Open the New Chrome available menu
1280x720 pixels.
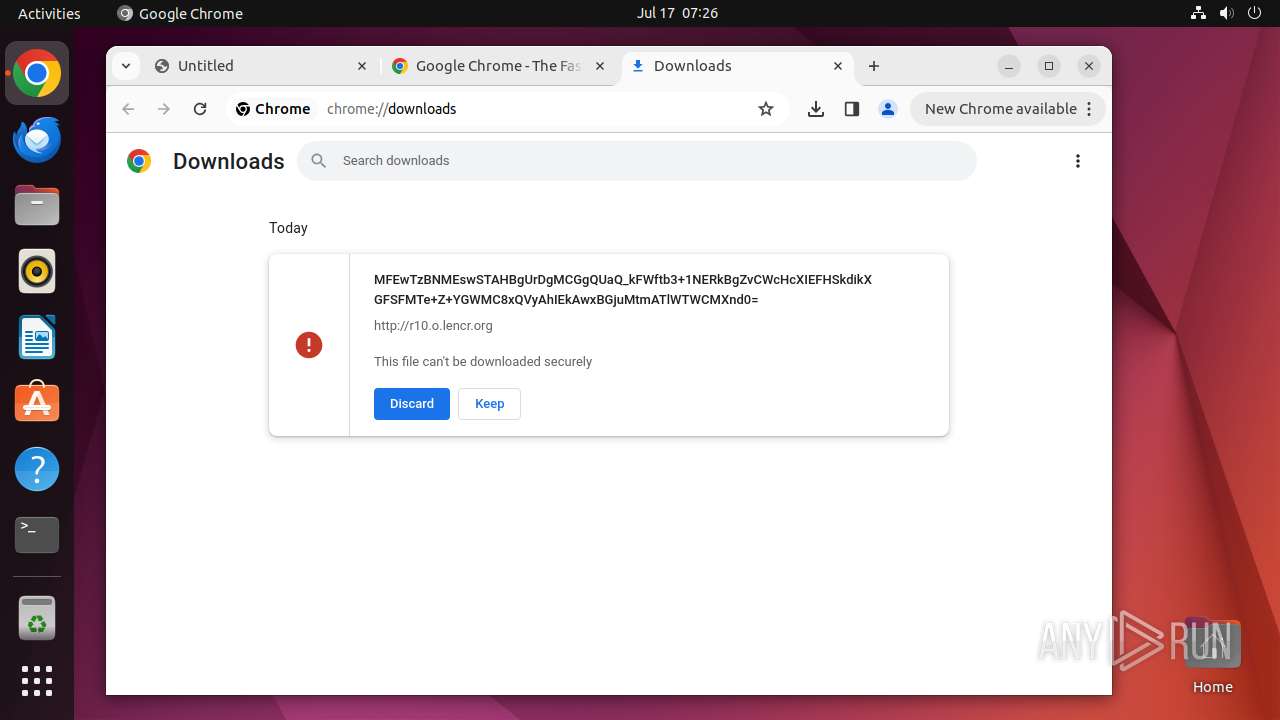(1008, 109)
